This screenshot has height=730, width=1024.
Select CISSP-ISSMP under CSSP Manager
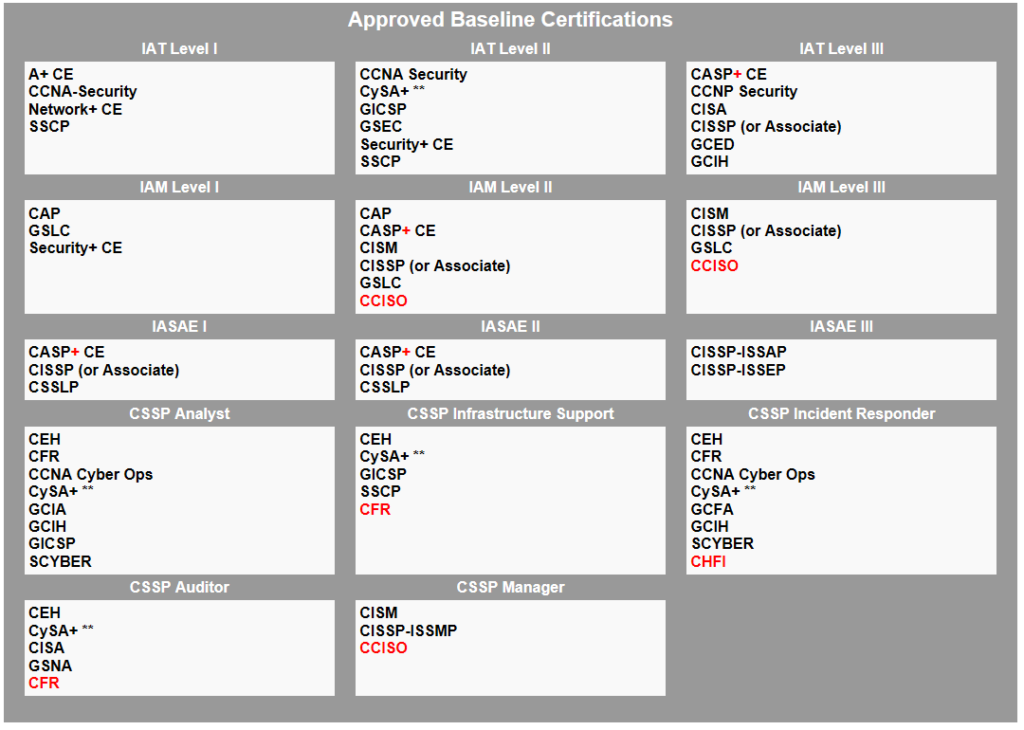(x=407, y=630)
